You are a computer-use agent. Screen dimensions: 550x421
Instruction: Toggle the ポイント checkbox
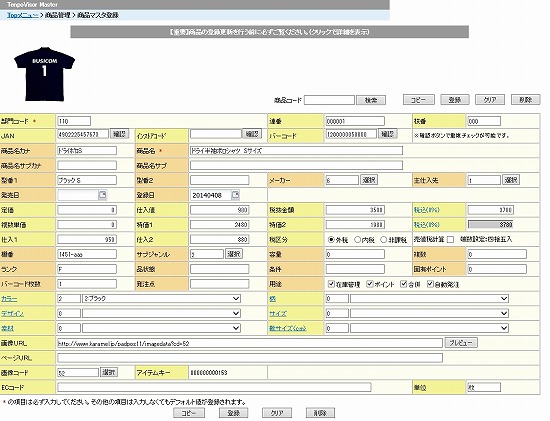click(370, 284)
